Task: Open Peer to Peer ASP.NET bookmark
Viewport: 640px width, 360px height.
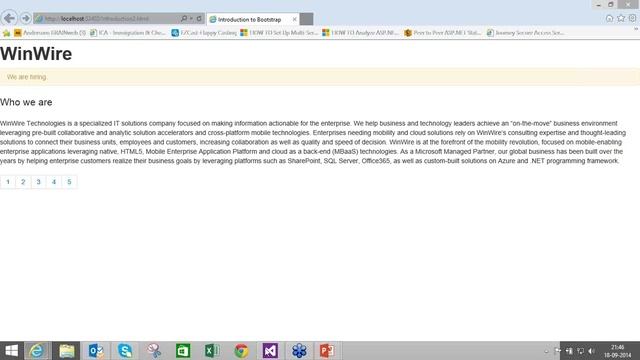Action: click(443, 33)
